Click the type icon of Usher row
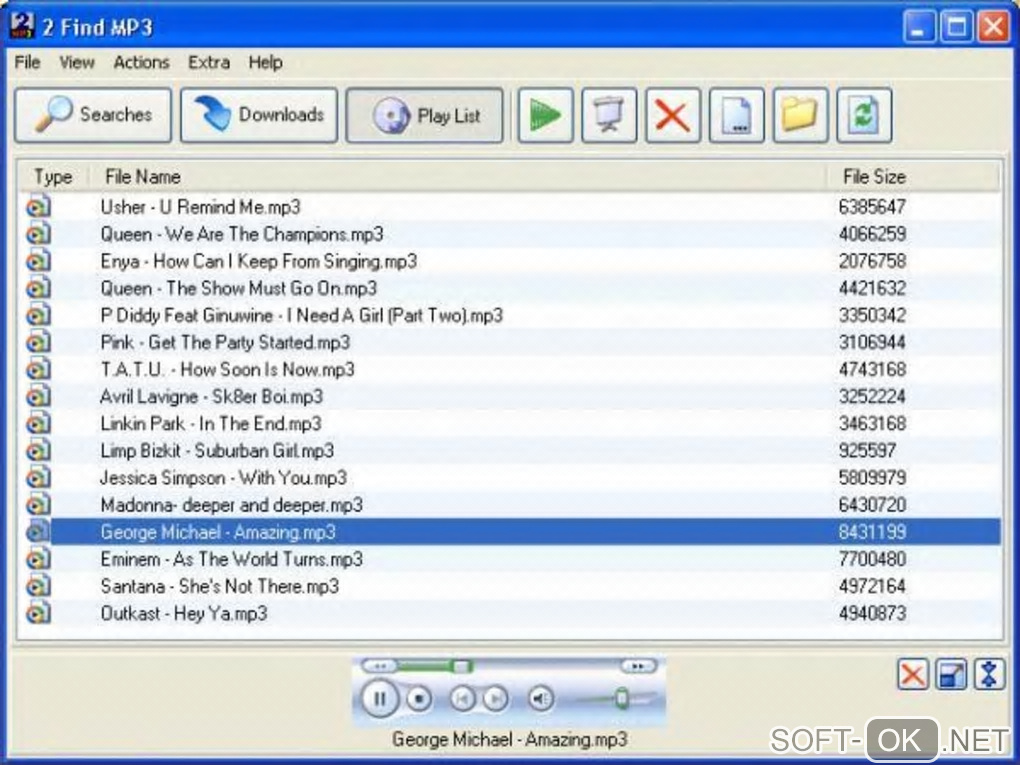1020x765 pixels. [38, 207]
